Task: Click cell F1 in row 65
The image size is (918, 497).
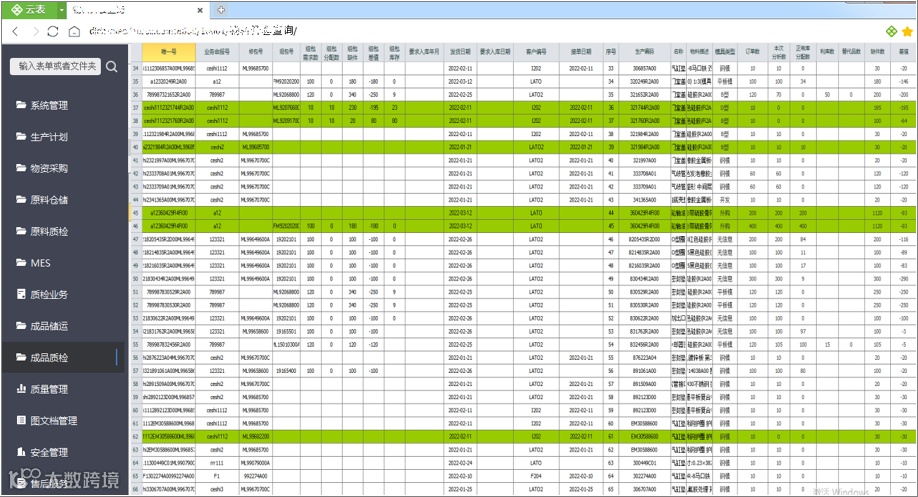Action: [x=217, y=477]
